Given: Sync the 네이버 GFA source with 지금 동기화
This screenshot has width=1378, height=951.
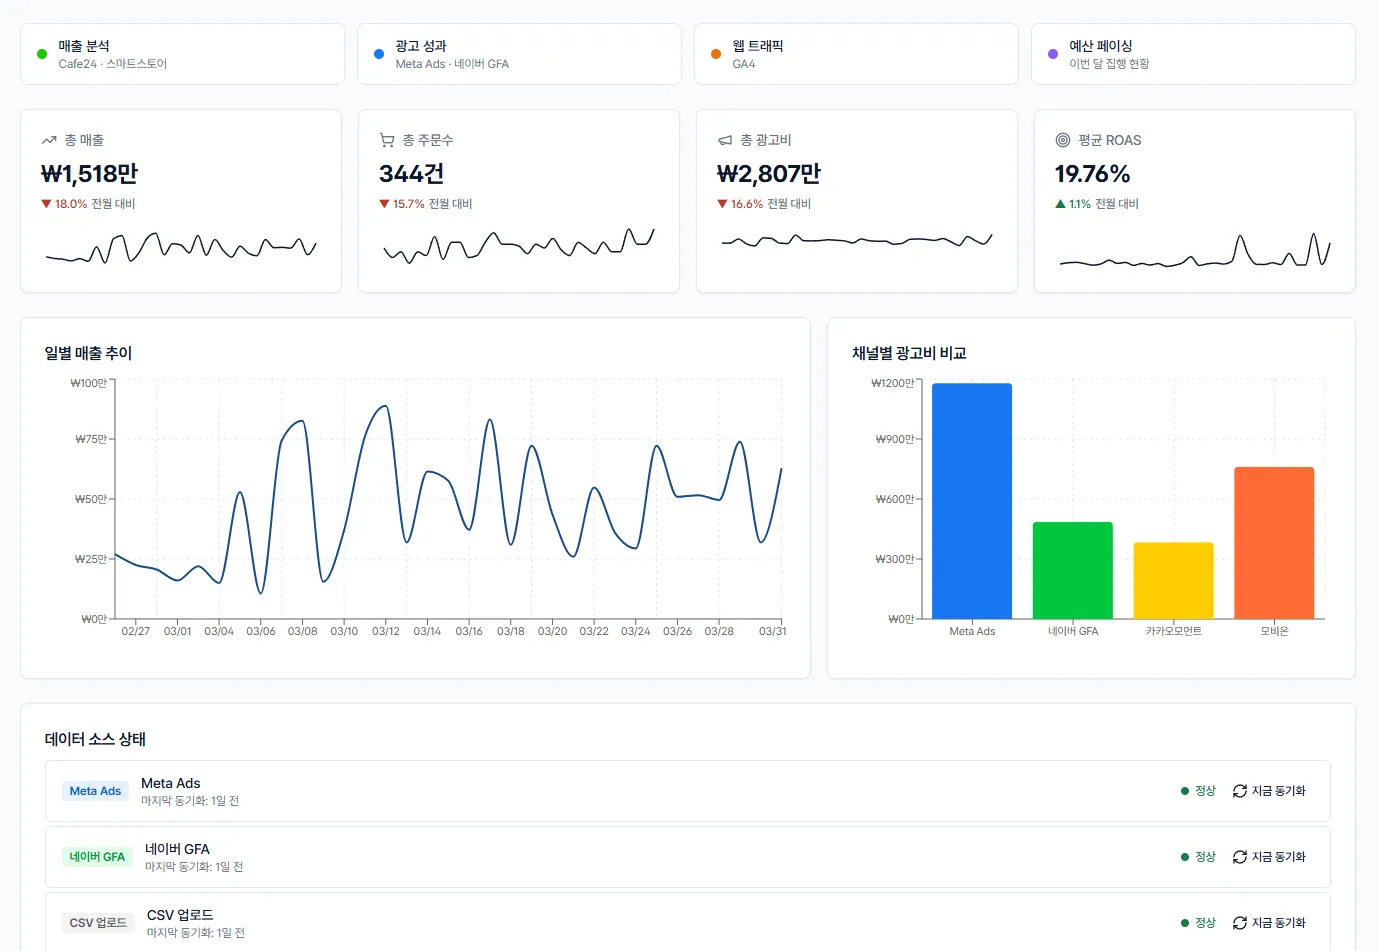Looking at the screenshot, I should coord(1269,857).
